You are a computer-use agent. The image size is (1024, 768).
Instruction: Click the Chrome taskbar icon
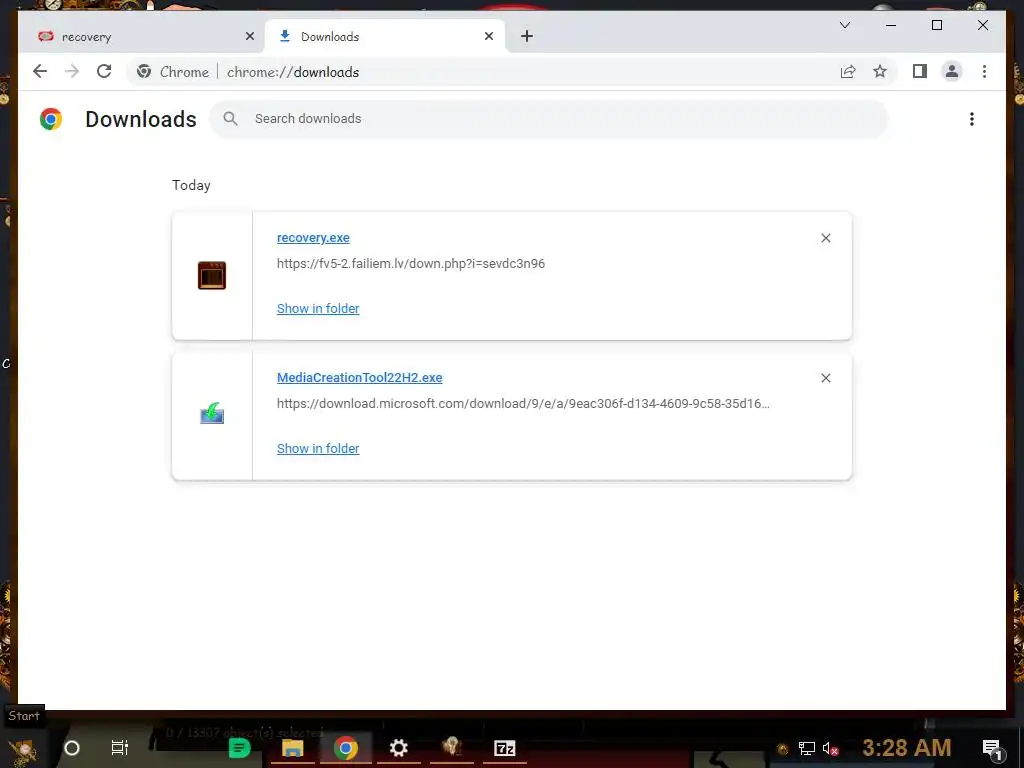(x=345, y=748)
